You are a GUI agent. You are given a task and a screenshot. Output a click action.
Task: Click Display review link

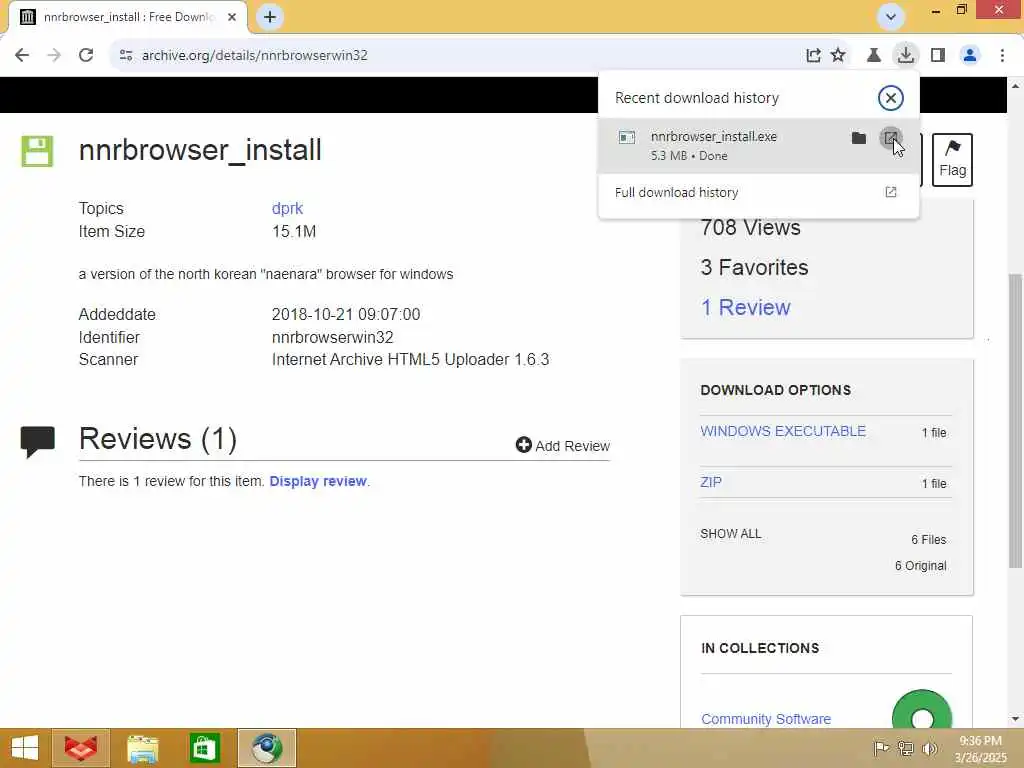(318, 481)
